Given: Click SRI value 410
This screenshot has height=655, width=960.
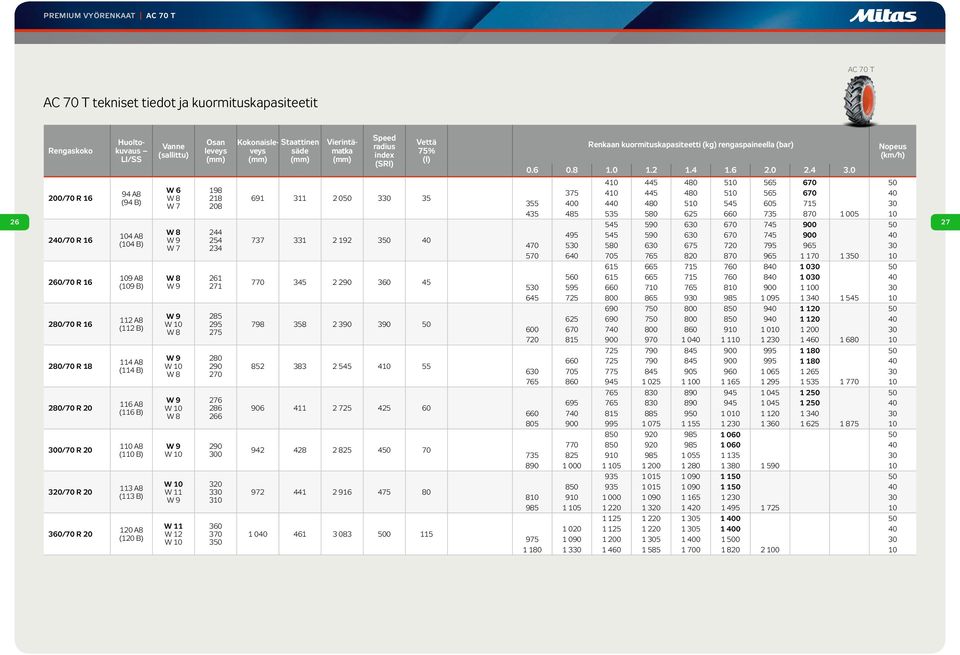Looking at the screenshot, I should pyautogui.click(x=384, y=366).
